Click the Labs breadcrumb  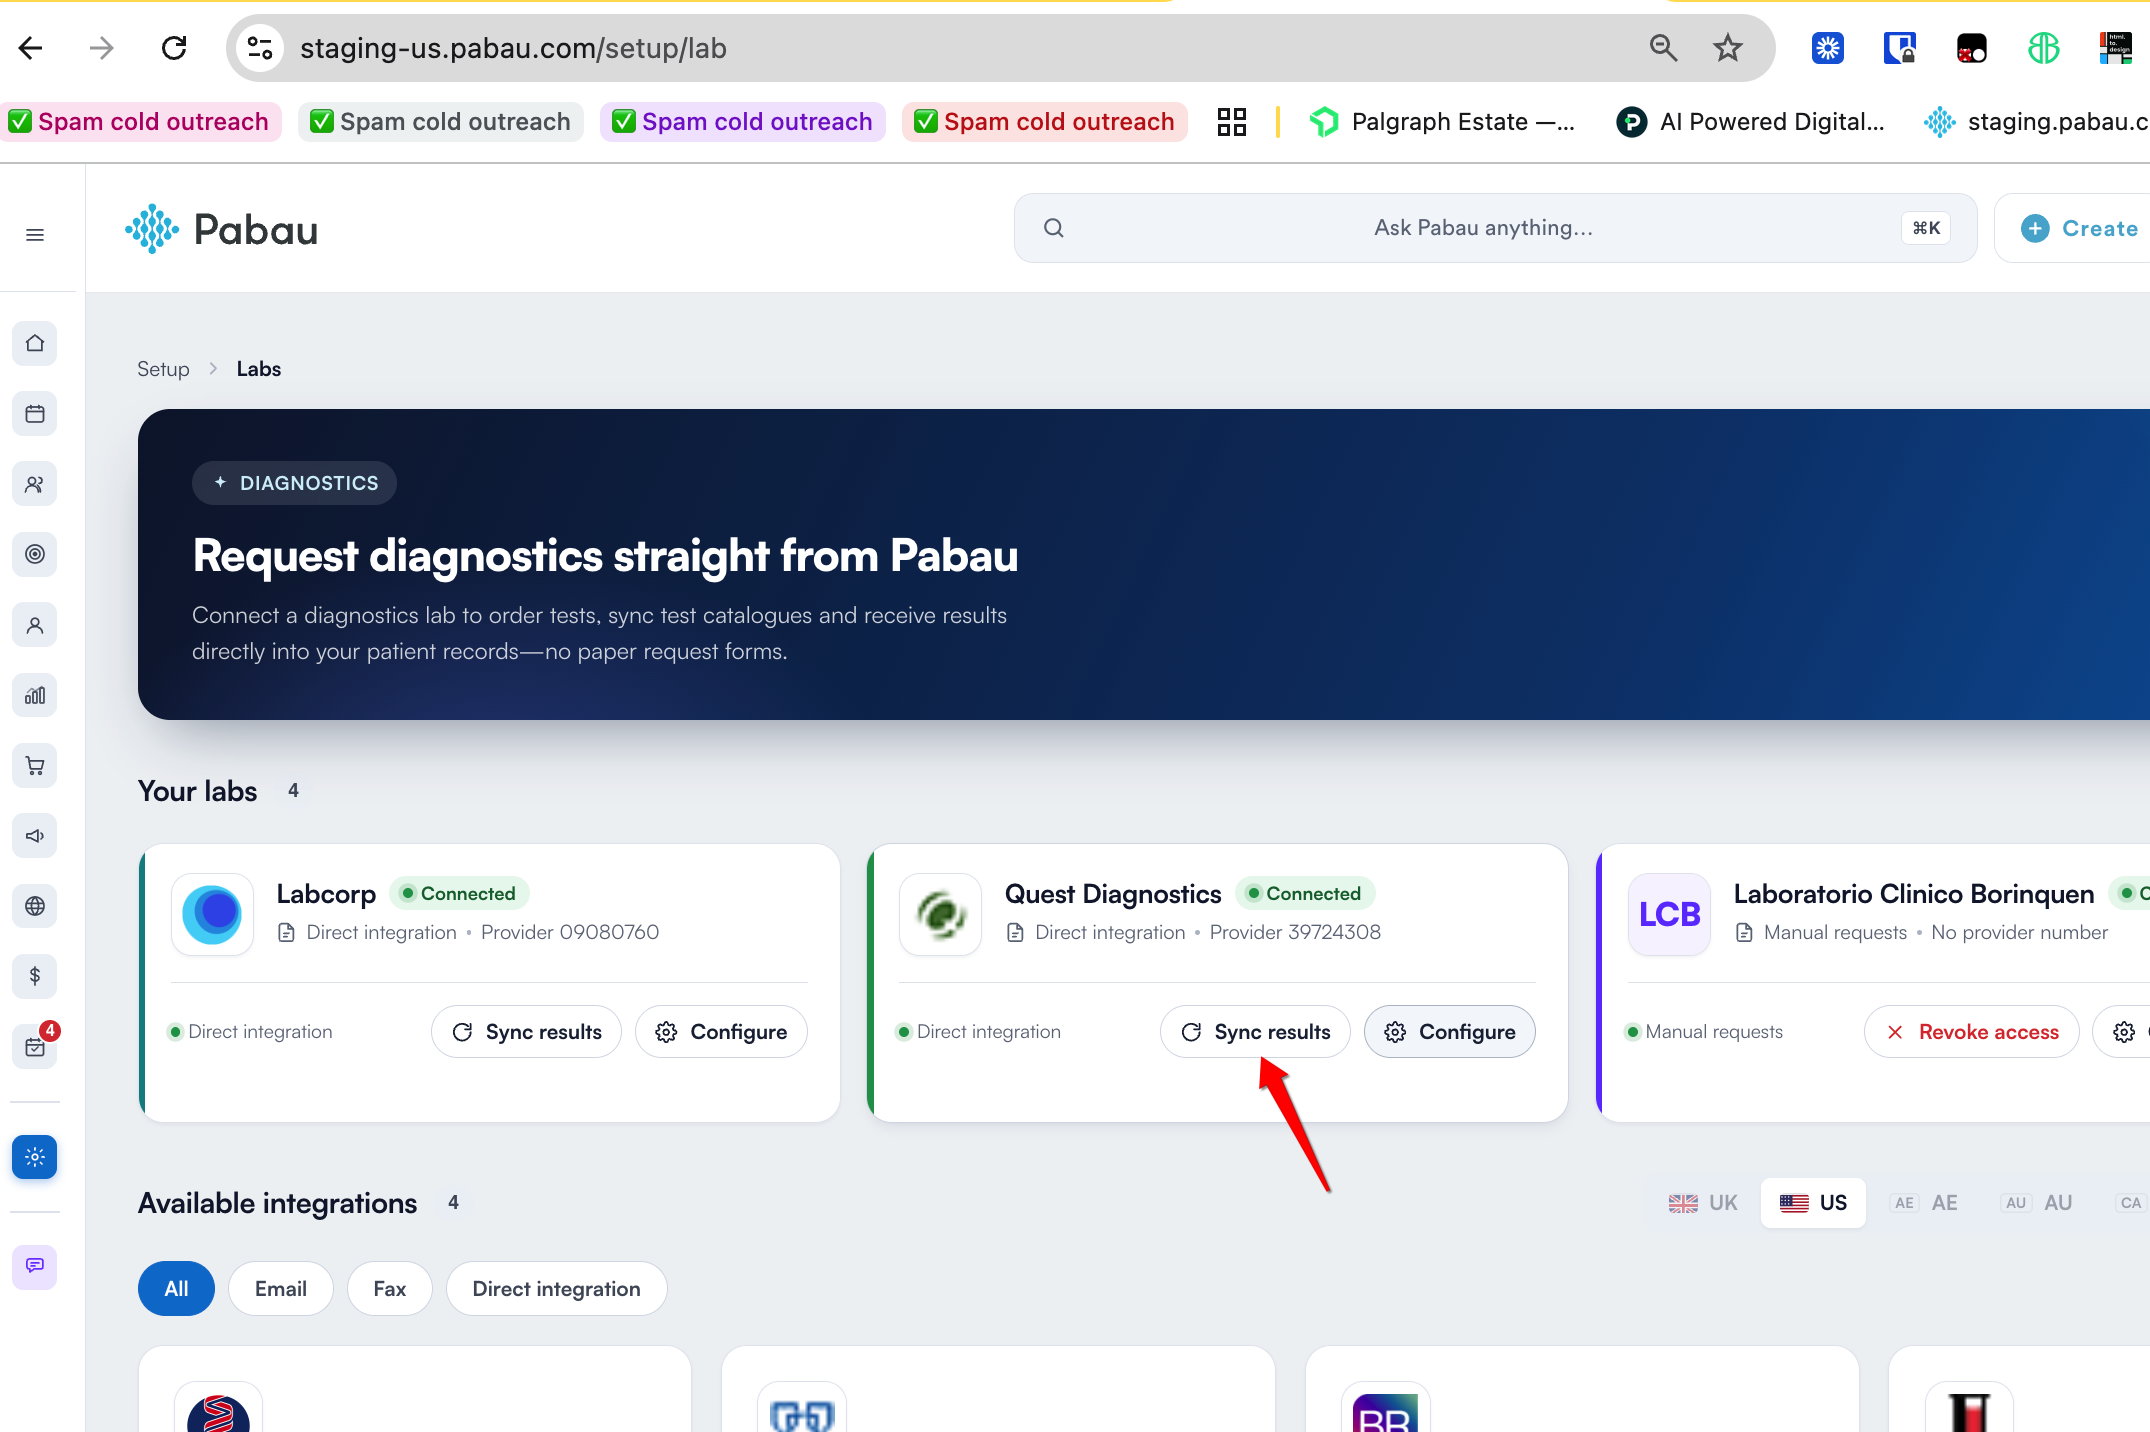pyautogui.click(x=259, y=369)
